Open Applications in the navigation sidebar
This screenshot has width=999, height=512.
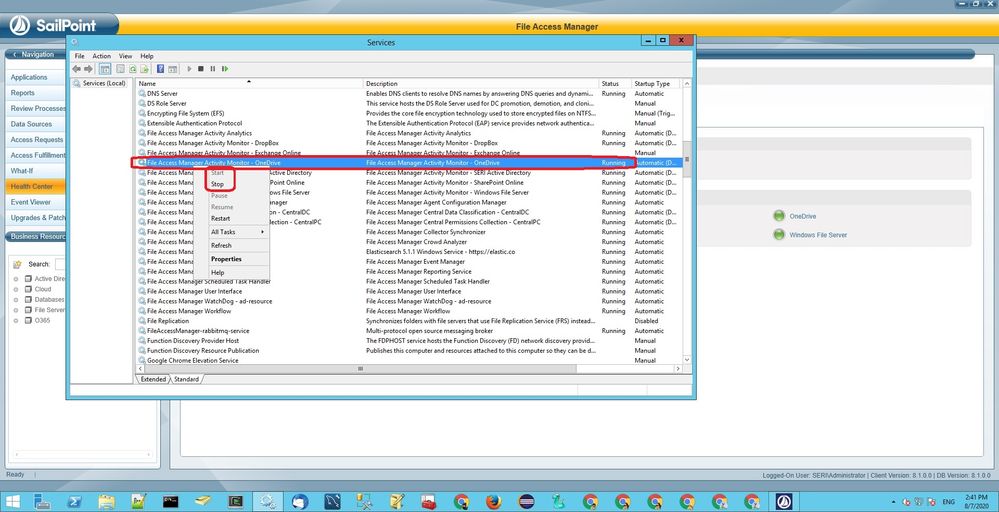coord(29,77)
